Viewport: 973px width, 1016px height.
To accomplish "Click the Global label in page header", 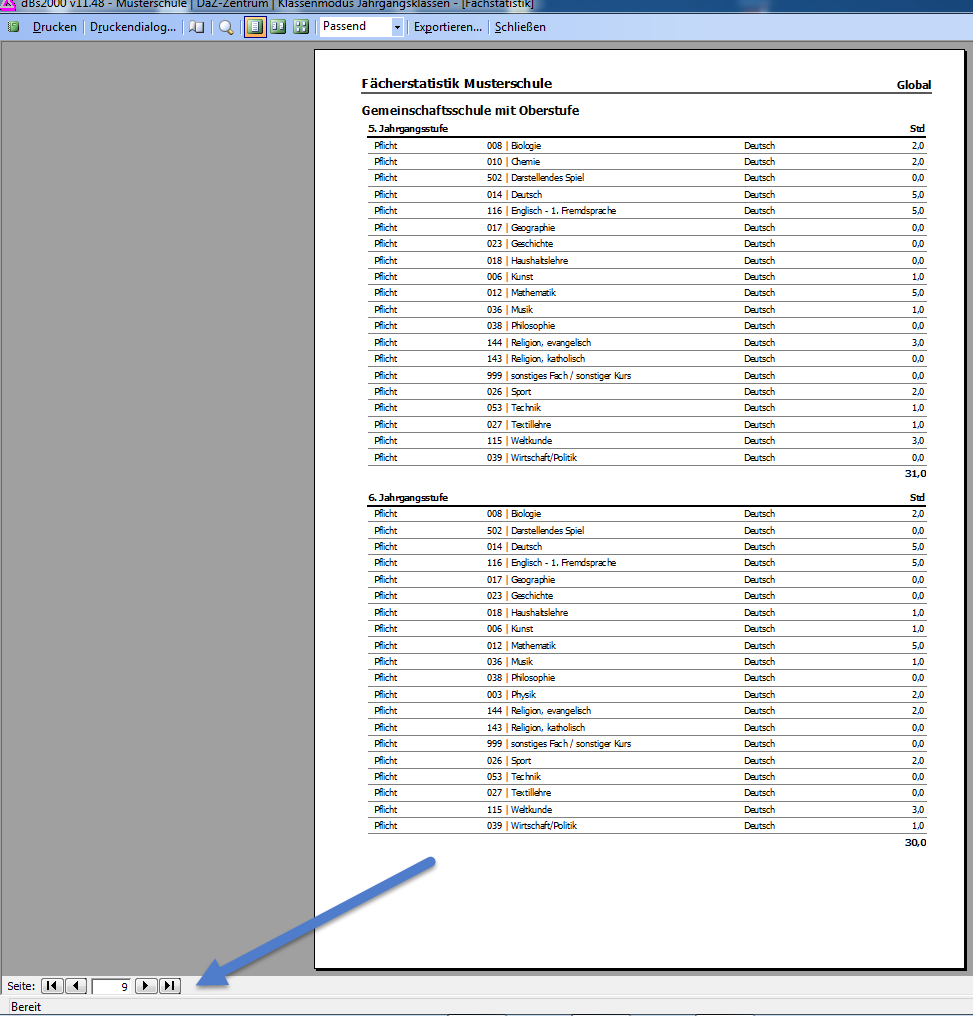I will [913, 85].
